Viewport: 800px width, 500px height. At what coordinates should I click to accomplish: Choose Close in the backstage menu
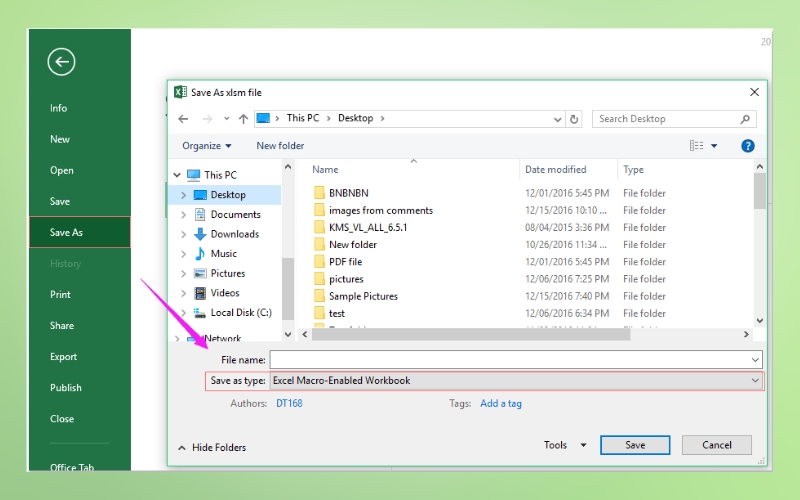point(62,419)
